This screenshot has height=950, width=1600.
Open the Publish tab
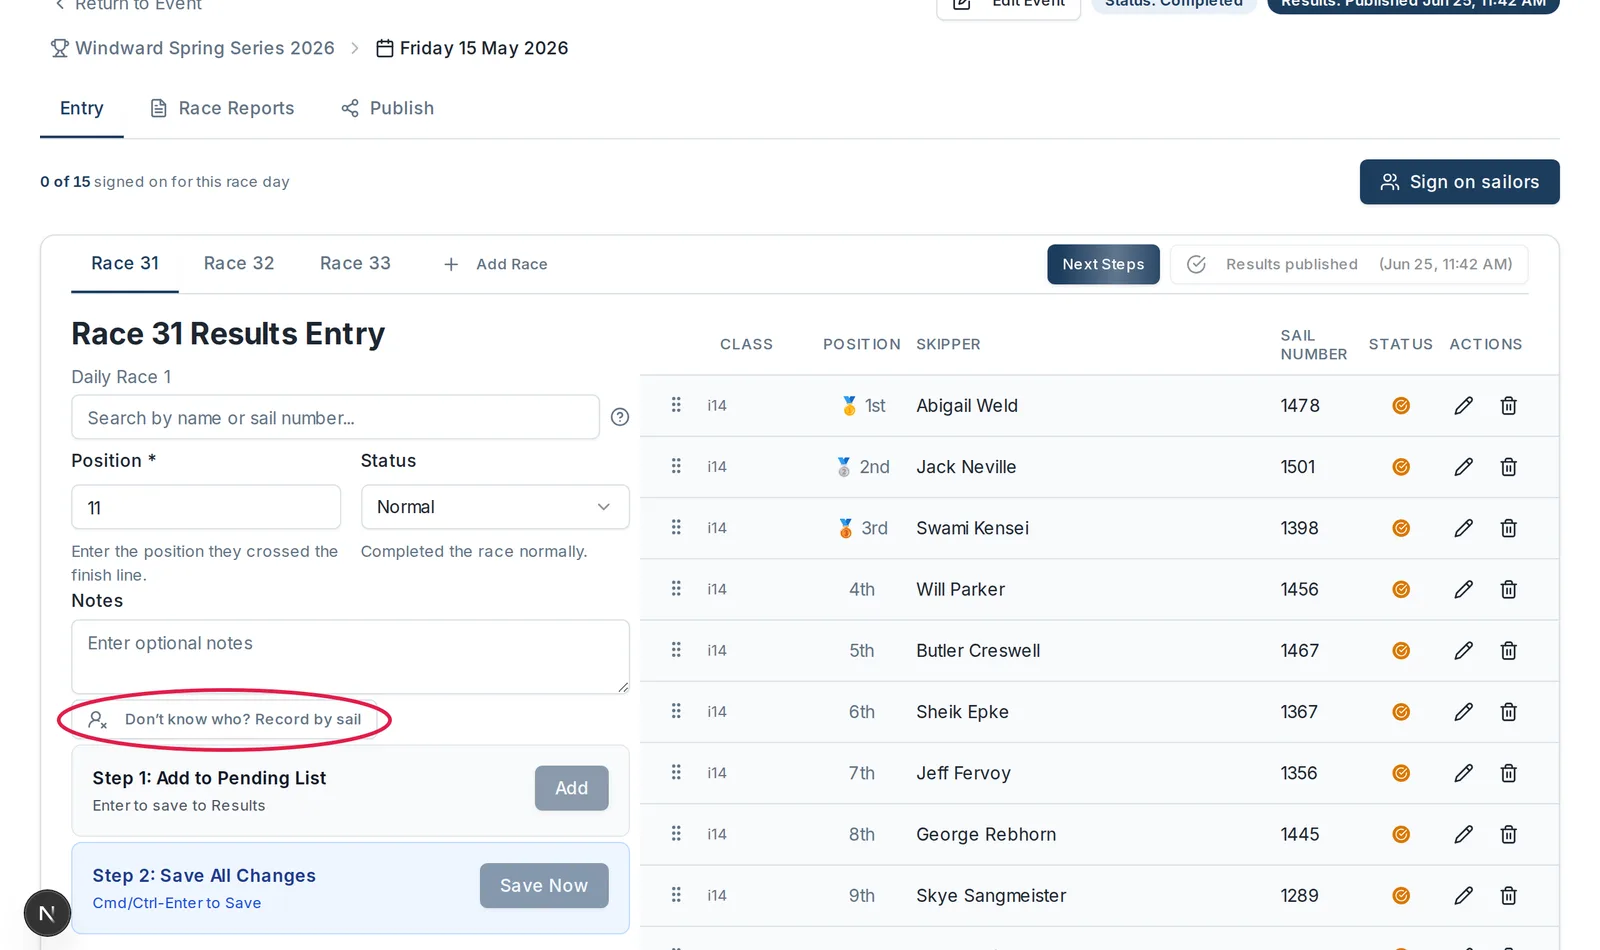387,108
